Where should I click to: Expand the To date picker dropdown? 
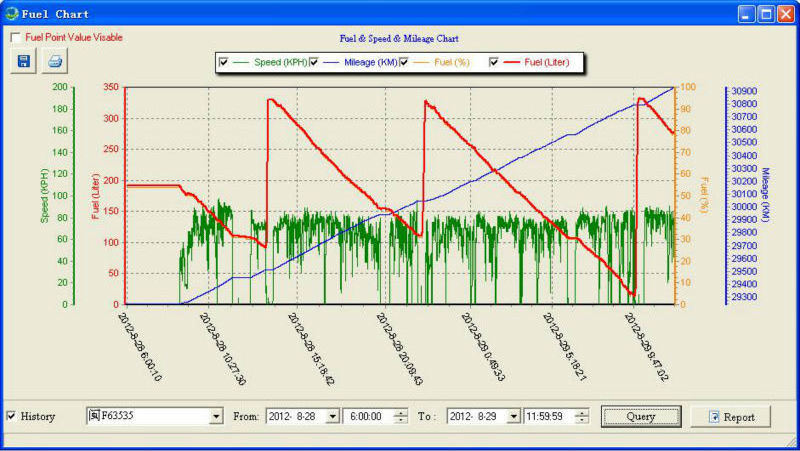click(x=514, y=416)
